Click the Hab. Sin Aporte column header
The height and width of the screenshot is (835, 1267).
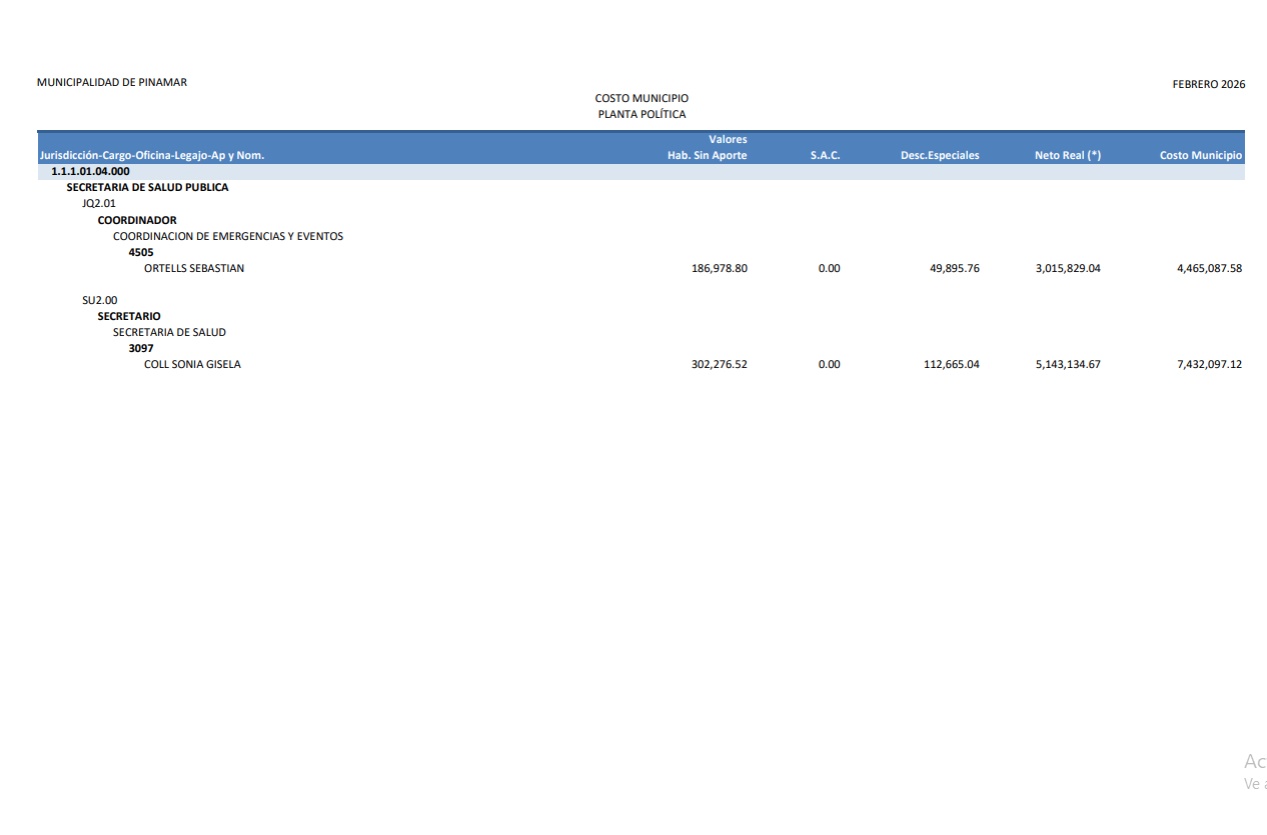click(707, 155)
